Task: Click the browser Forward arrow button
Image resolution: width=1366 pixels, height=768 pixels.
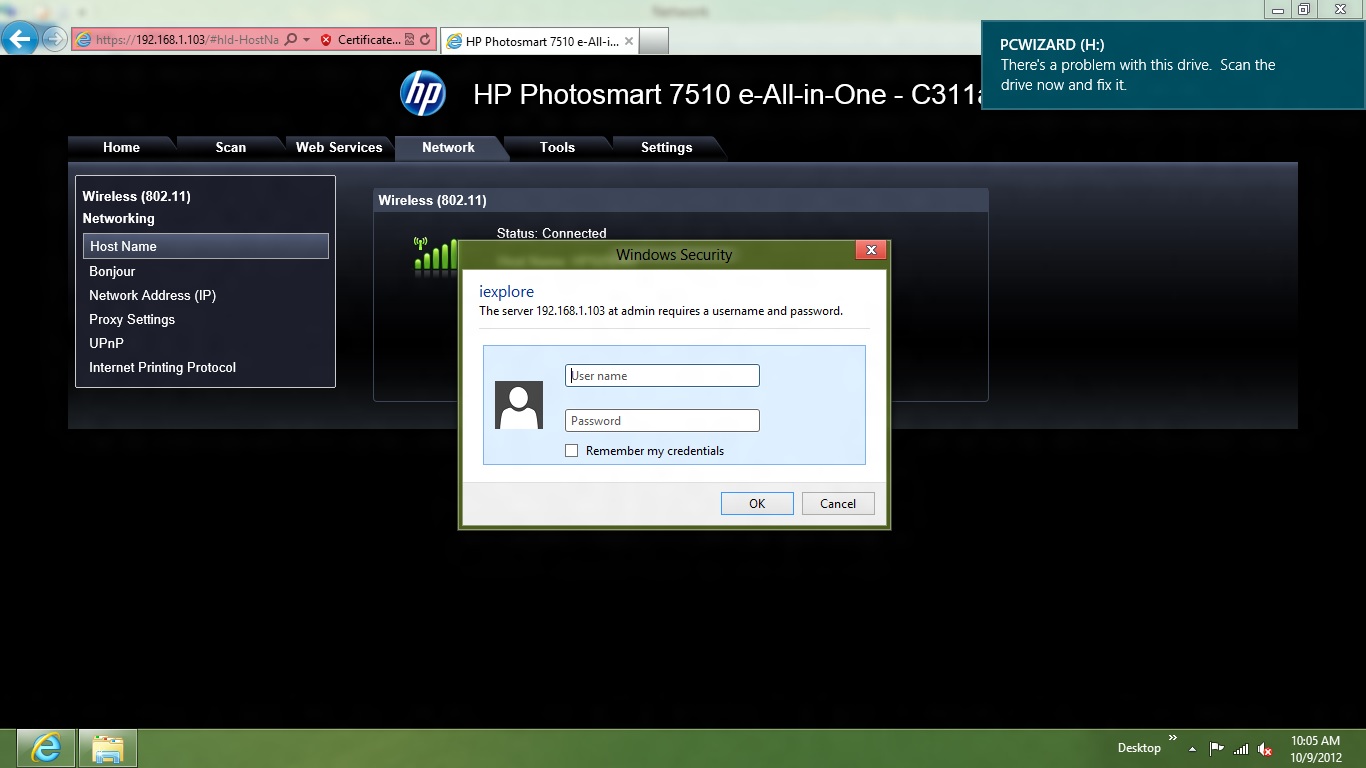Action: pos(55,39)
